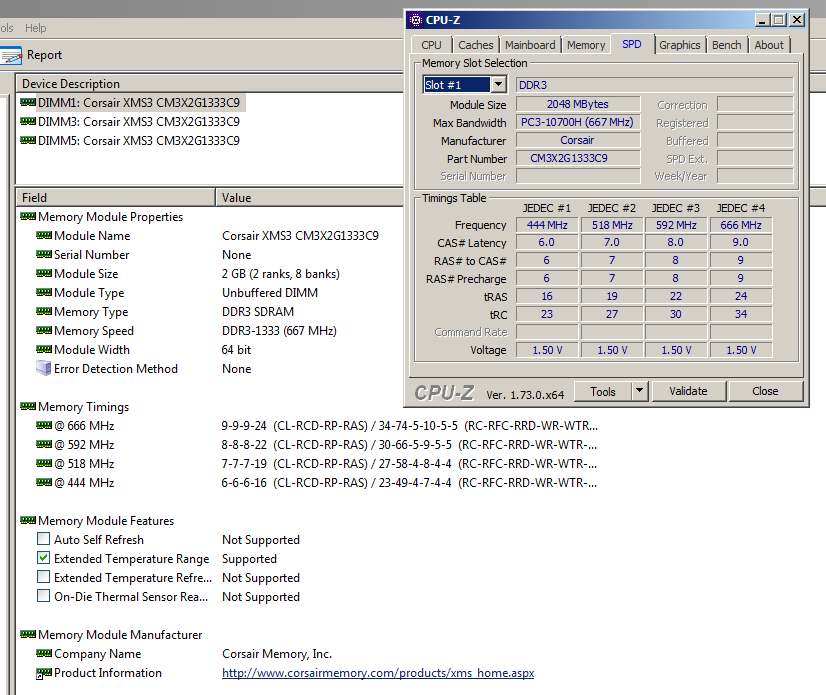Open the Bench tab

point(726,45)
